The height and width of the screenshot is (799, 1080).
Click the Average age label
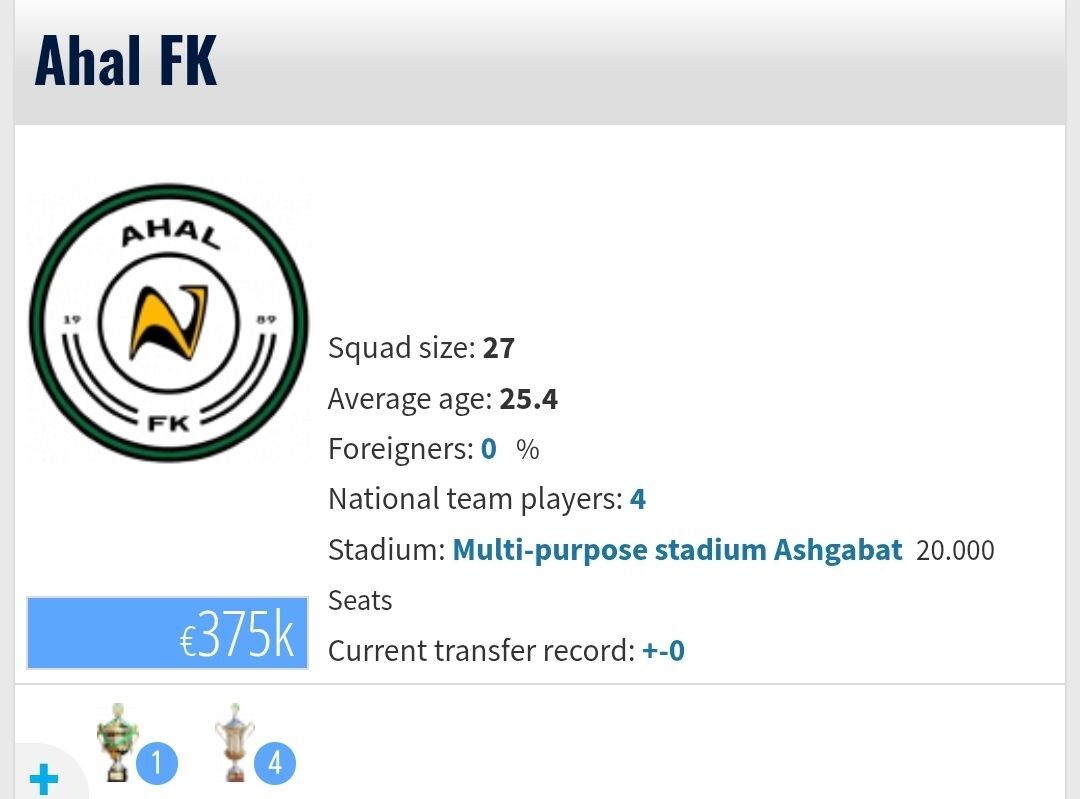coord(409,399)
